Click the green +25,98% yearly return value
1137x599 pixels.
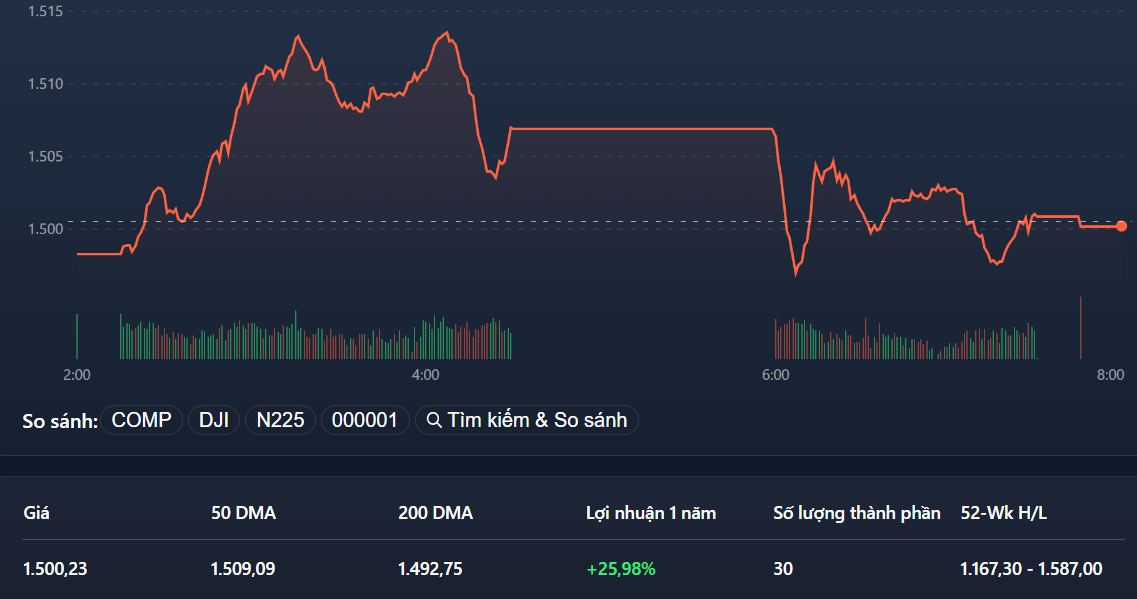click(621, 568)
